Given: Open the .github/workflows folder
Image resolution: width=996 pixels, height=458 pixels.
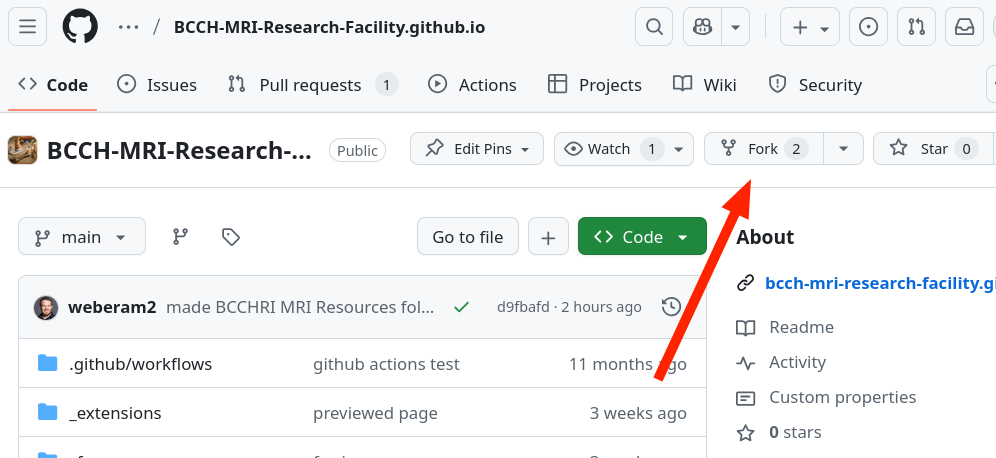Looking at the screenshot, I should pos(141,364).
